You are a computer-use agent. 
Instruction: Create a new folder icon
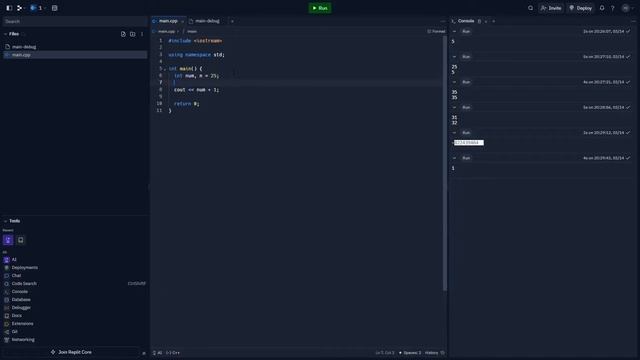[133, 34]
